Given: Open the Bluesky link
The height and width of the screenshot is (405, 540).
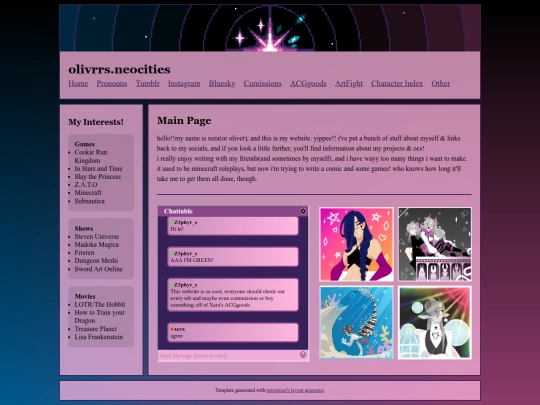Looking at the screenshot, I should (222, 83).
